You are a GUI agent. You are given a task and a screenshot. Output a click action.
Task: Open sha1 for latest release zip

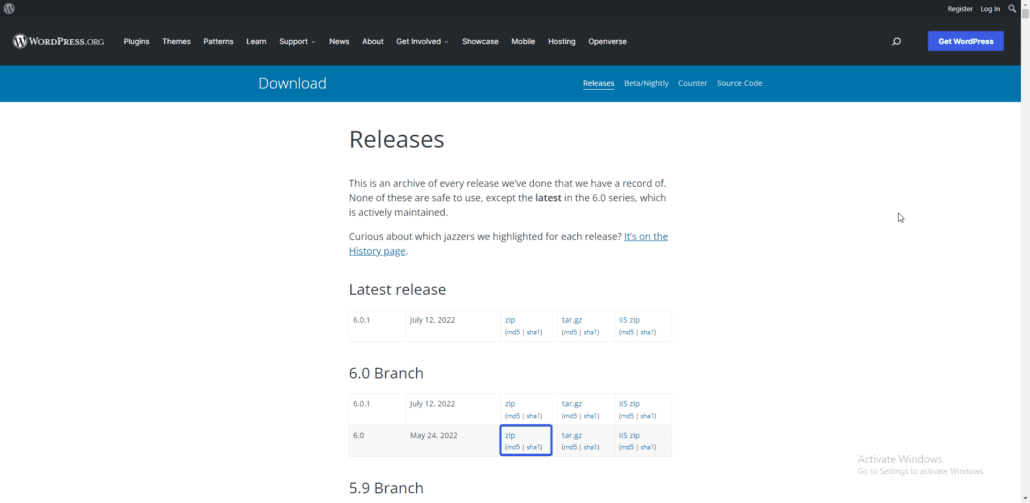pyautogui.click(x=533, y=332)
